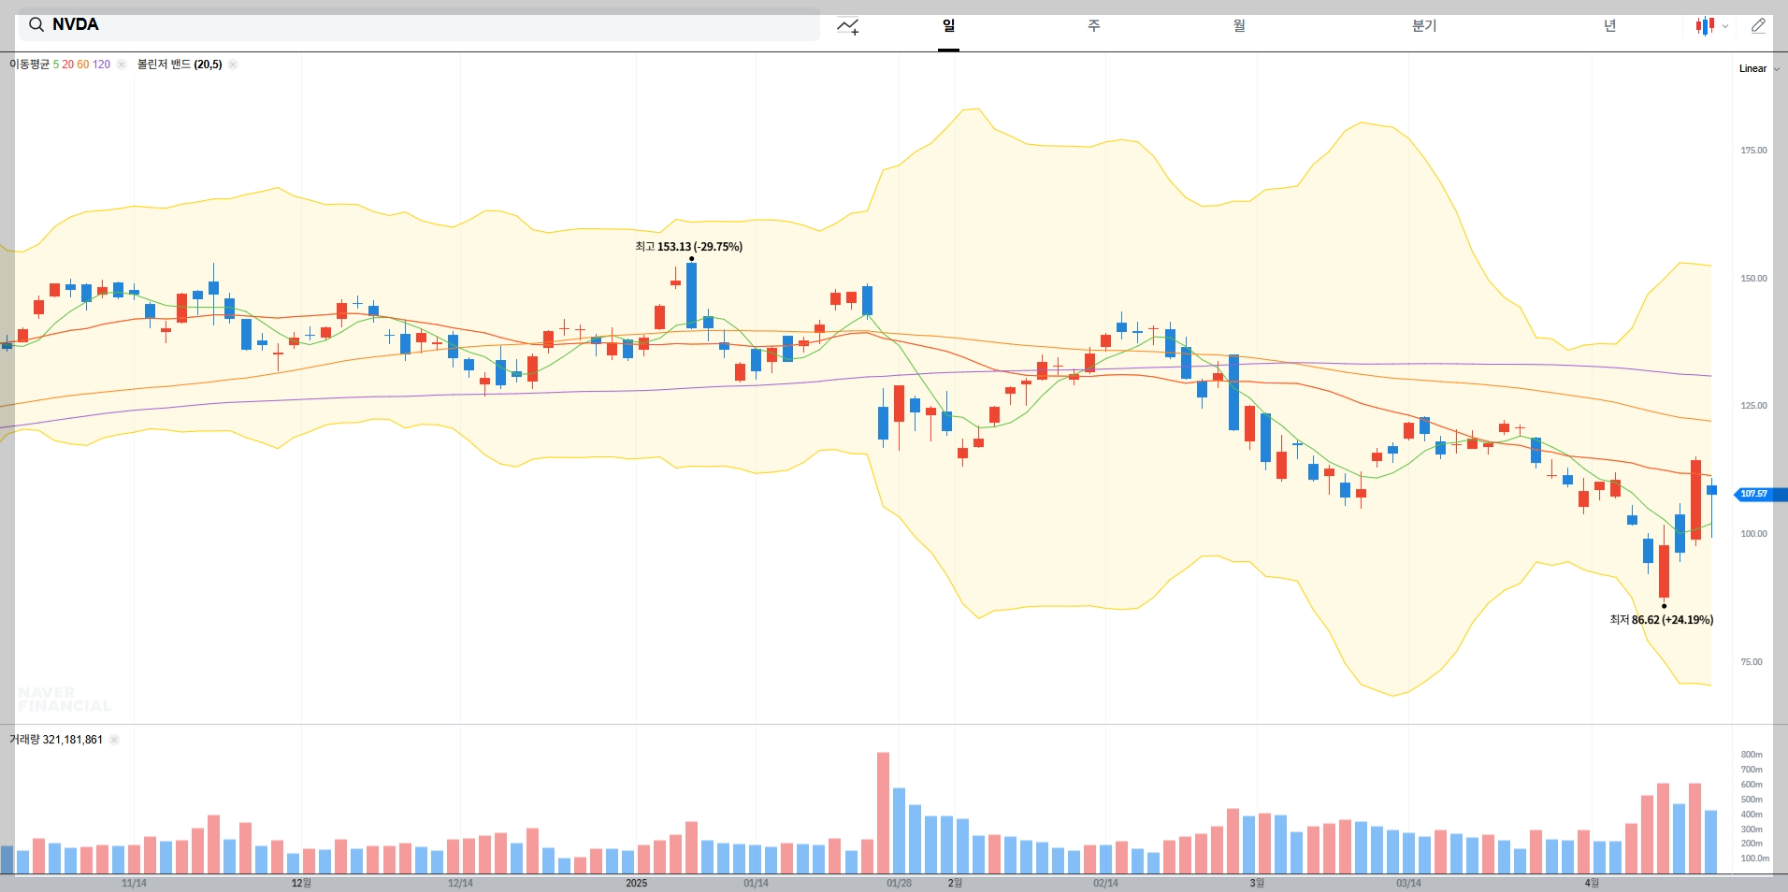This screenshot has height=892, width=1788.
Task: Click the 150.00 price axis label
Action: [x=1753, y=279]
